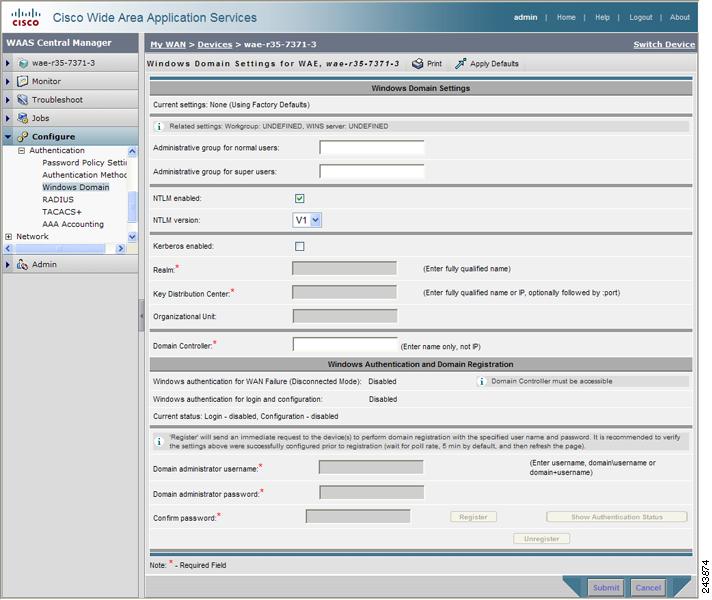Screen dimensions: 712x600
Task: Enable the Kerberos enabled checkbox
Action: click(300, 246)
